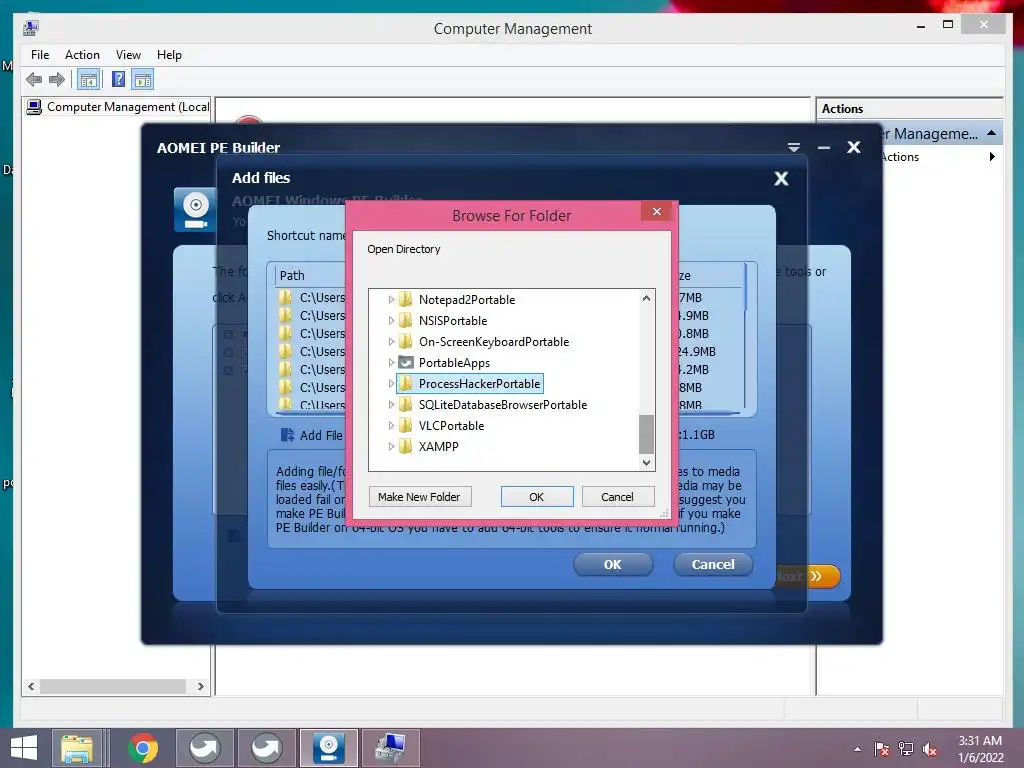
Task: Close the Browse For Folder dialog
Action: pos(657,212)
